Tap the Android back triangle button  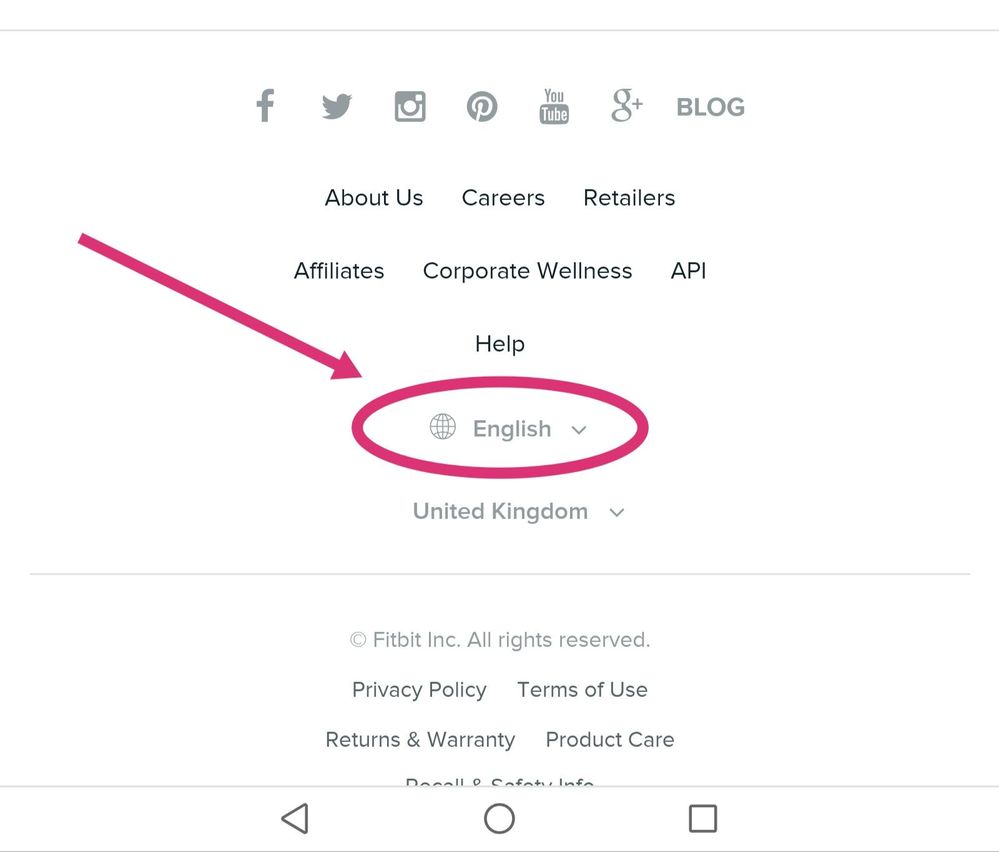point(295,818)
